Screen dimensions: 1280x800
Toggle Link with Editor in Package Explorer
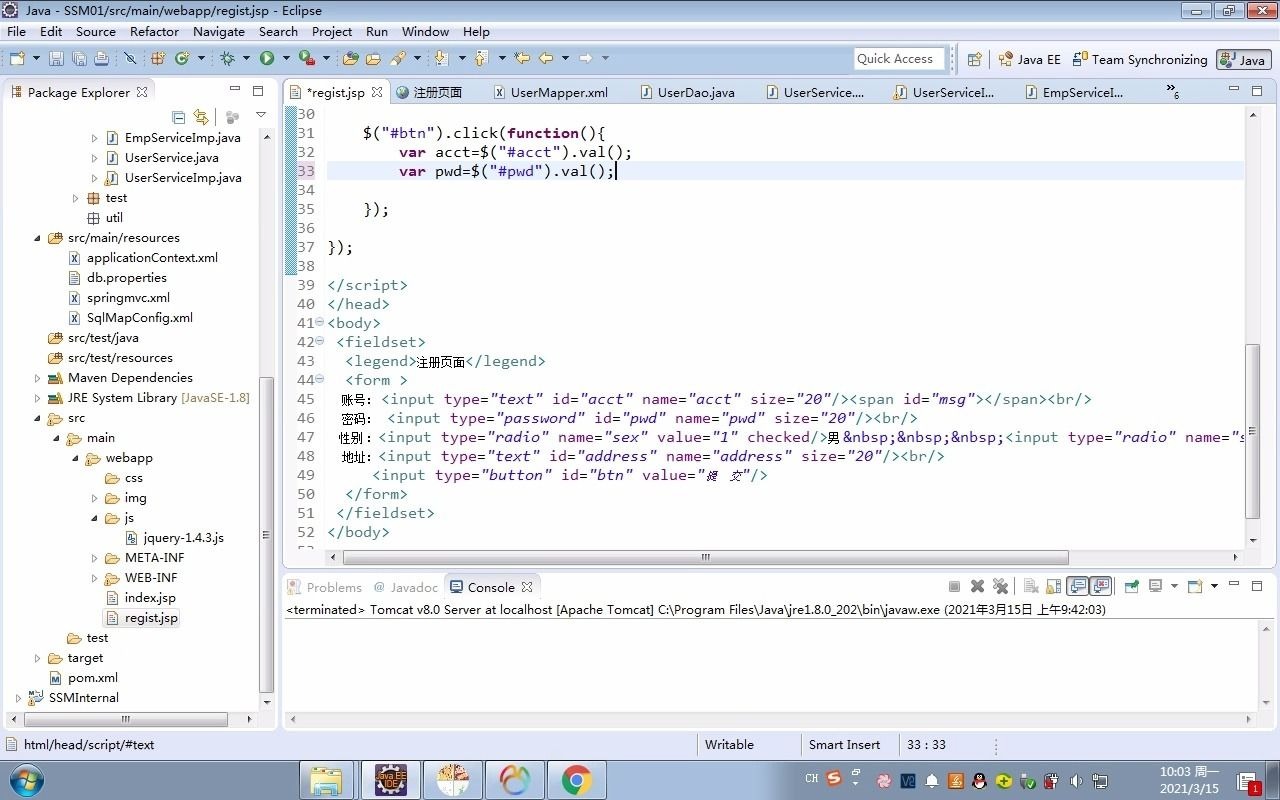click(x=201, y=116)
